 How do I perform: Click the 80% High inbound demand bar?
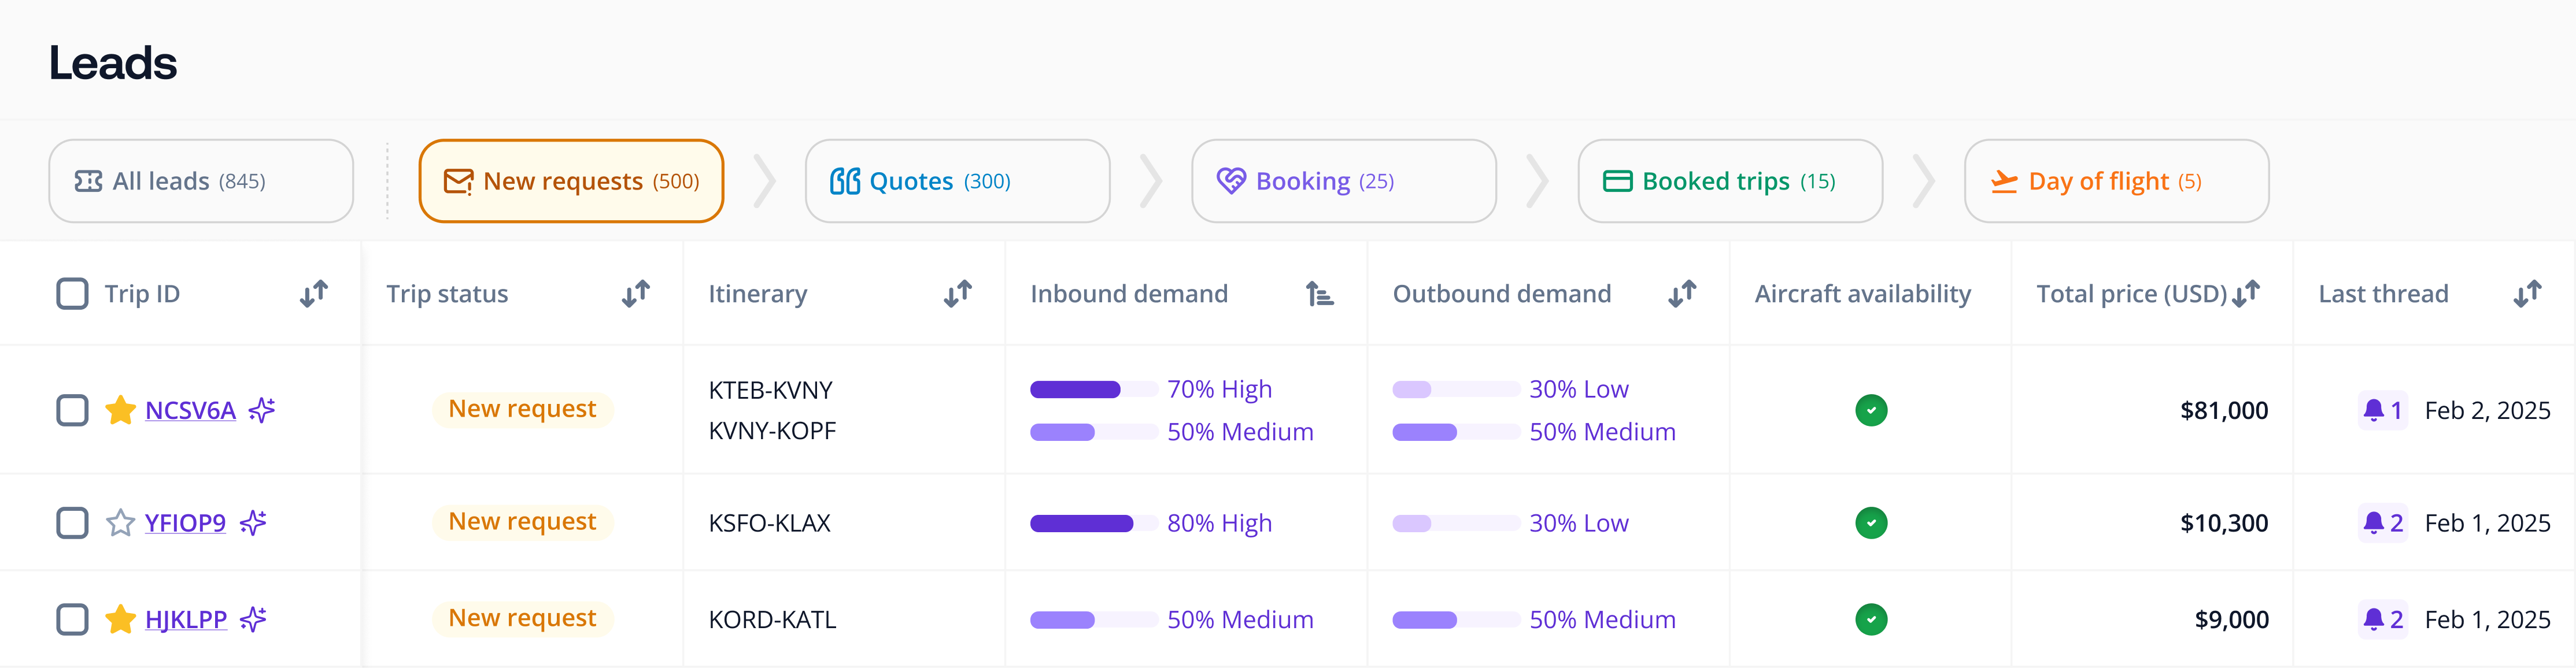pos(1094,523)
